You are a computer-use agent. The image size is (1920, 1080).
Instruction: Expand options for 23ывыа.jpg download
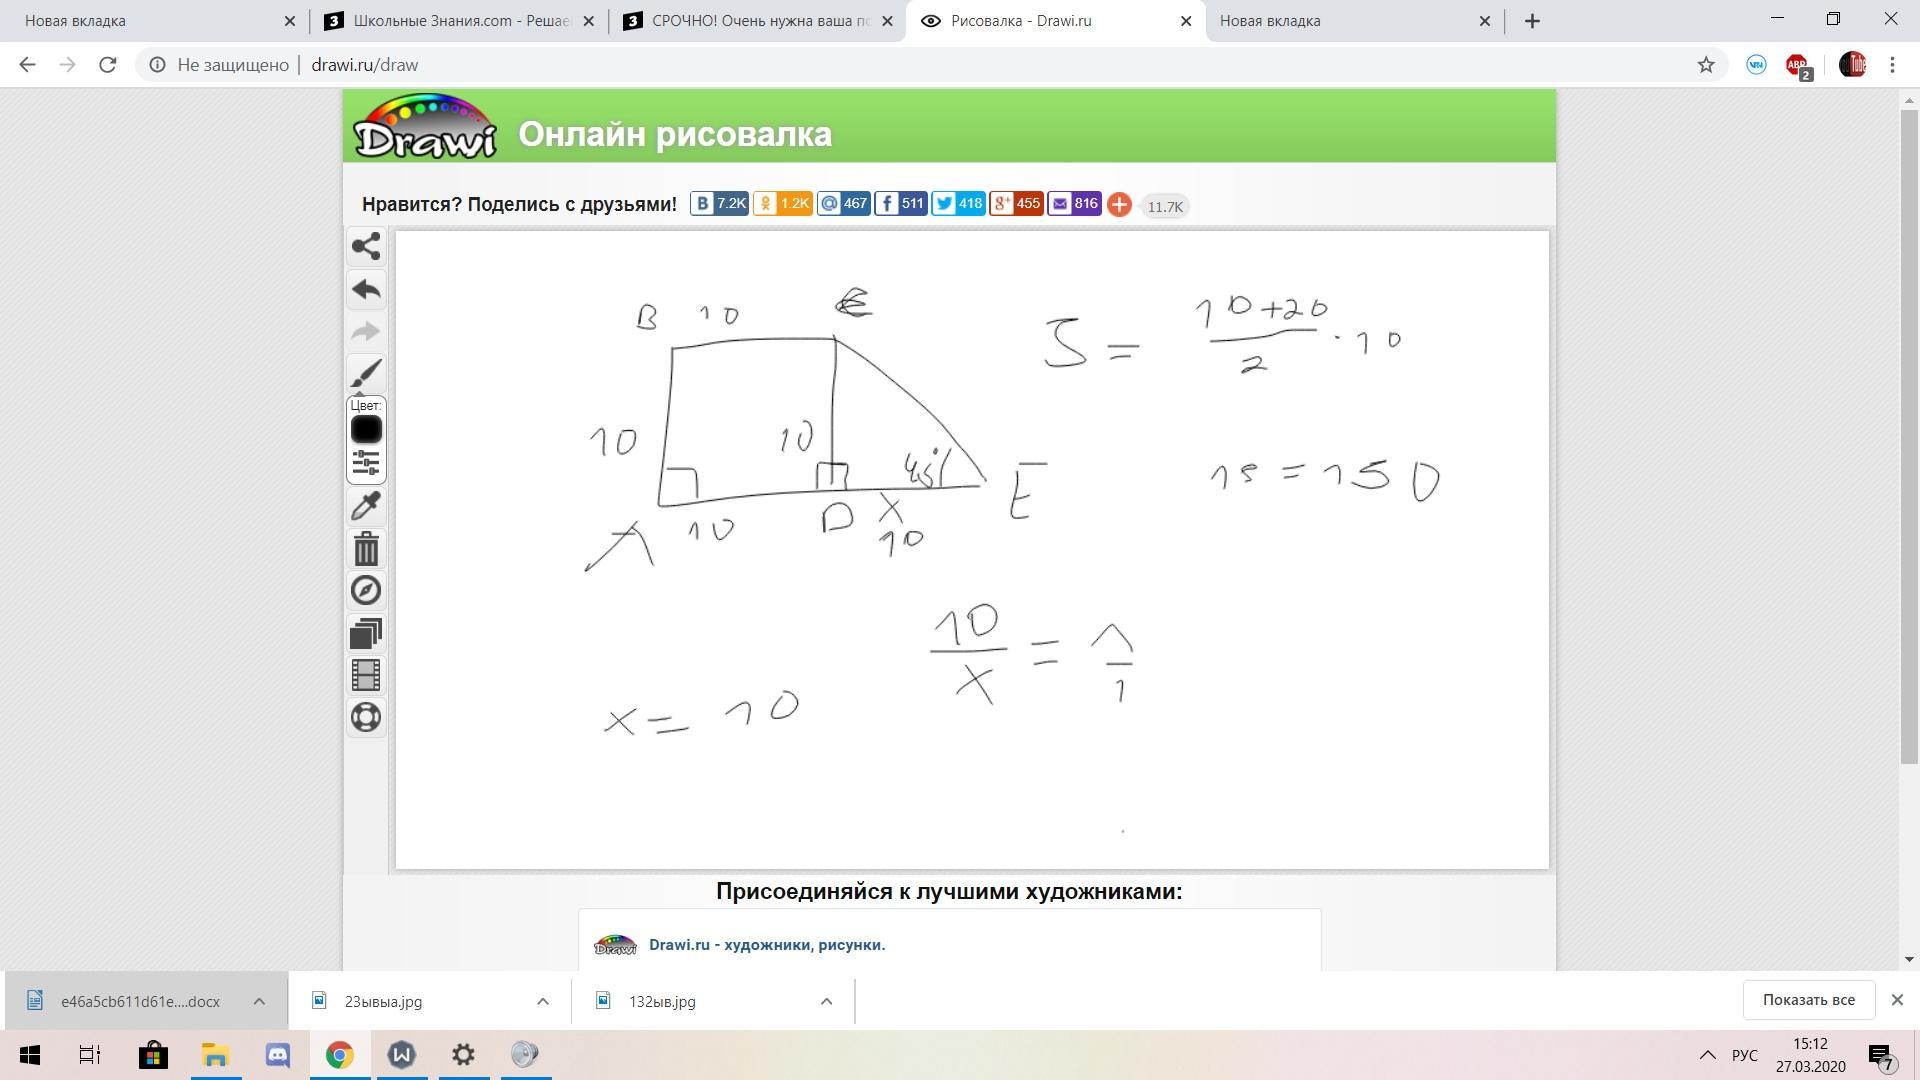point(542,1001)
